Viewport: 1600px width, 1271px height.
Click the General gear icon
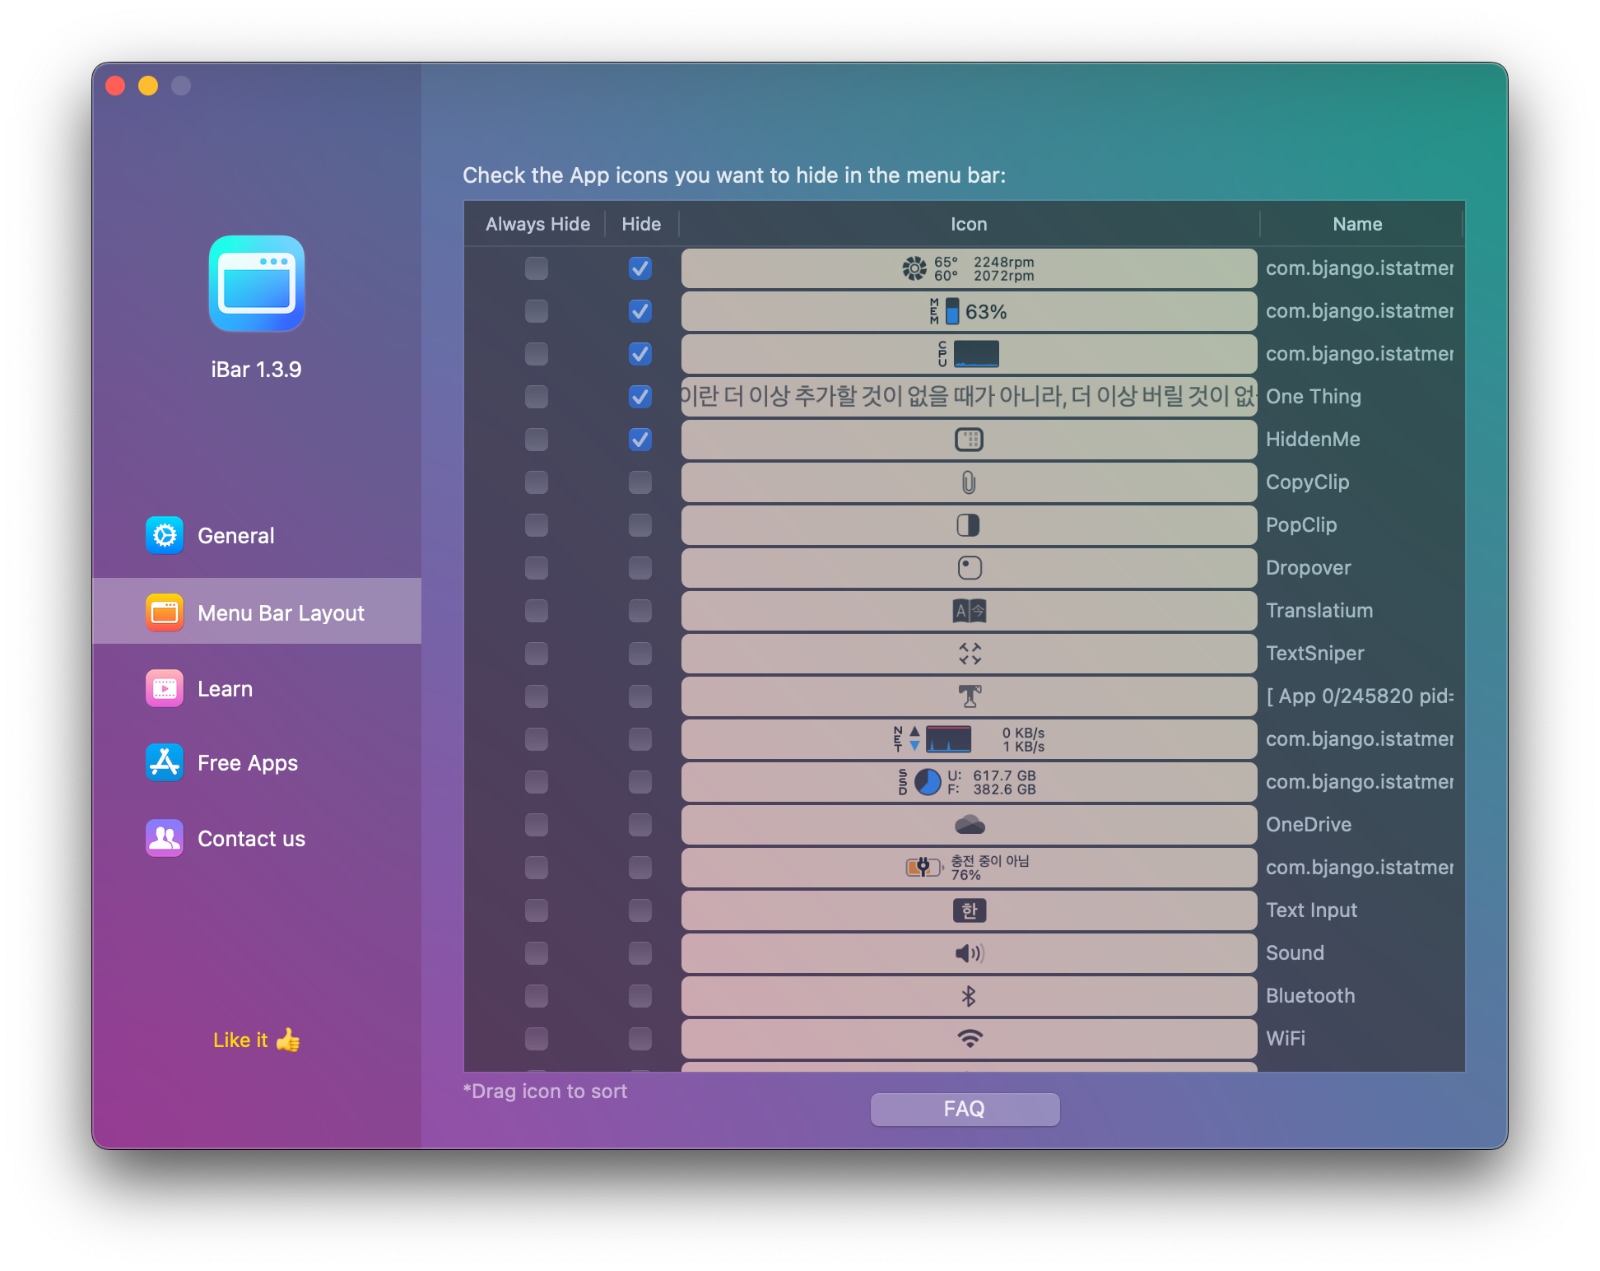(x=165, y=535)
